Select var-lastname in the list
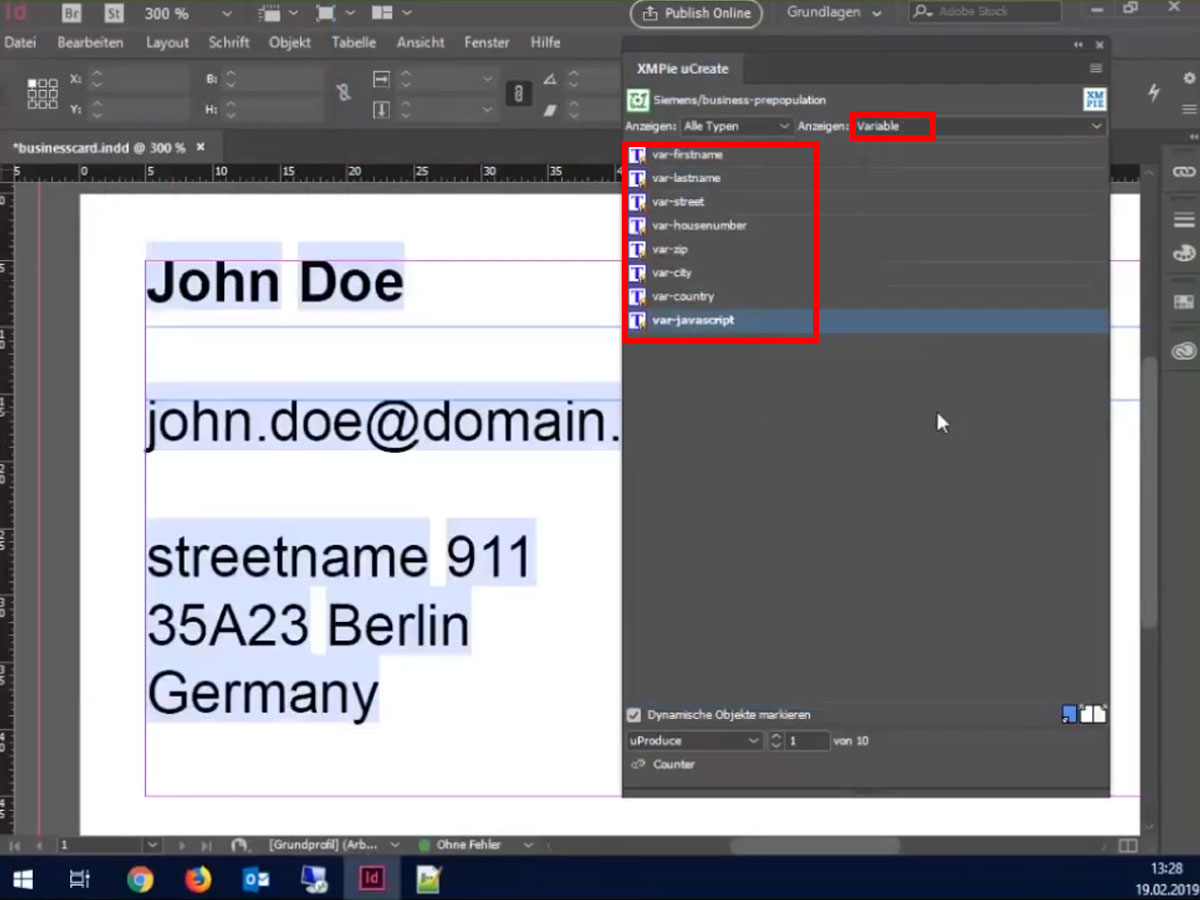 866,178
